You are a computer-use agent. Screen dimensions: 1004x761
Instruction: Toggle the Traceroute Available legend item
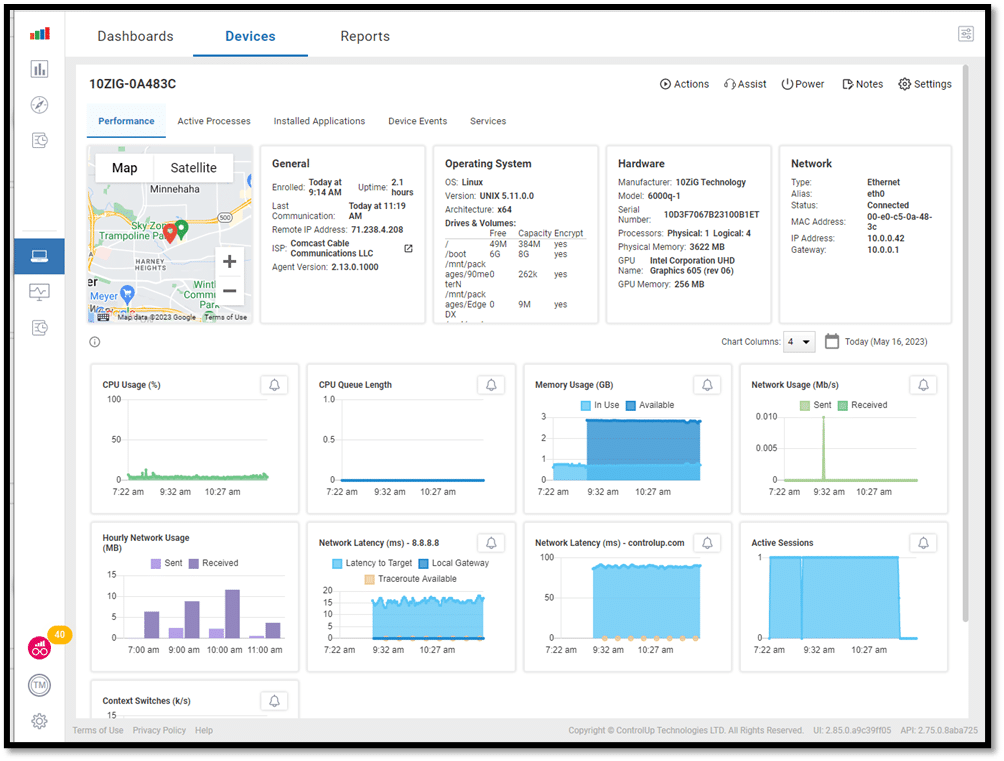pos(410,579)
